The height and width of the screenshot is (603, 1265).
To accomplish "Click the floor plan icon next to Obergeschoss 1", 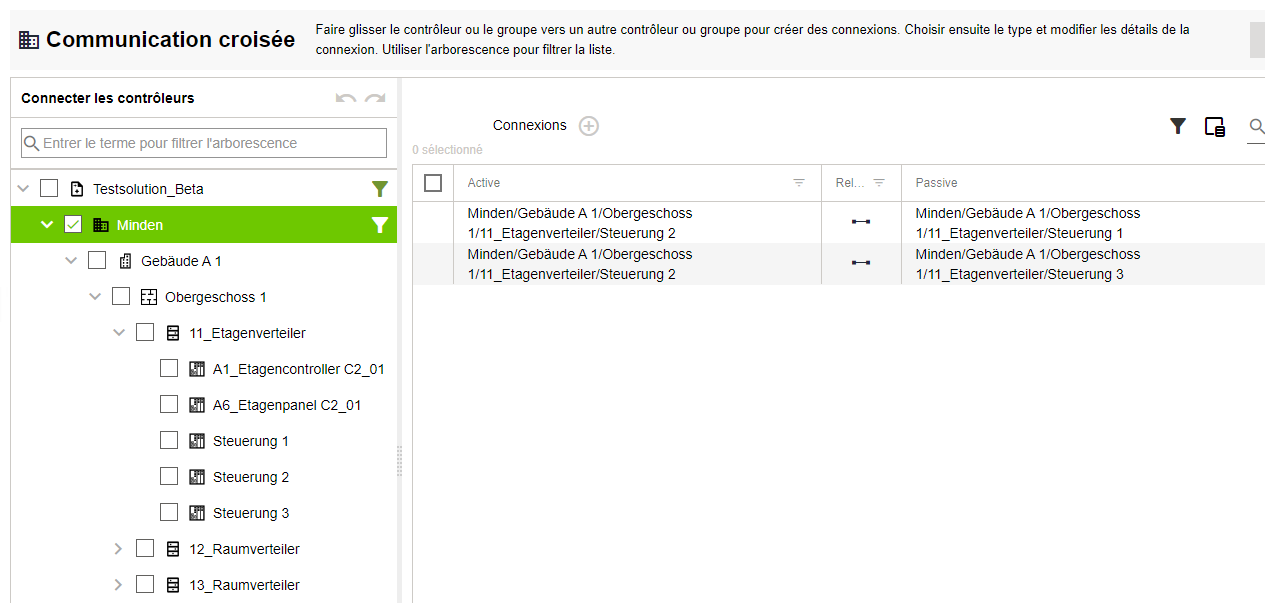I will [x=149, y=297].
